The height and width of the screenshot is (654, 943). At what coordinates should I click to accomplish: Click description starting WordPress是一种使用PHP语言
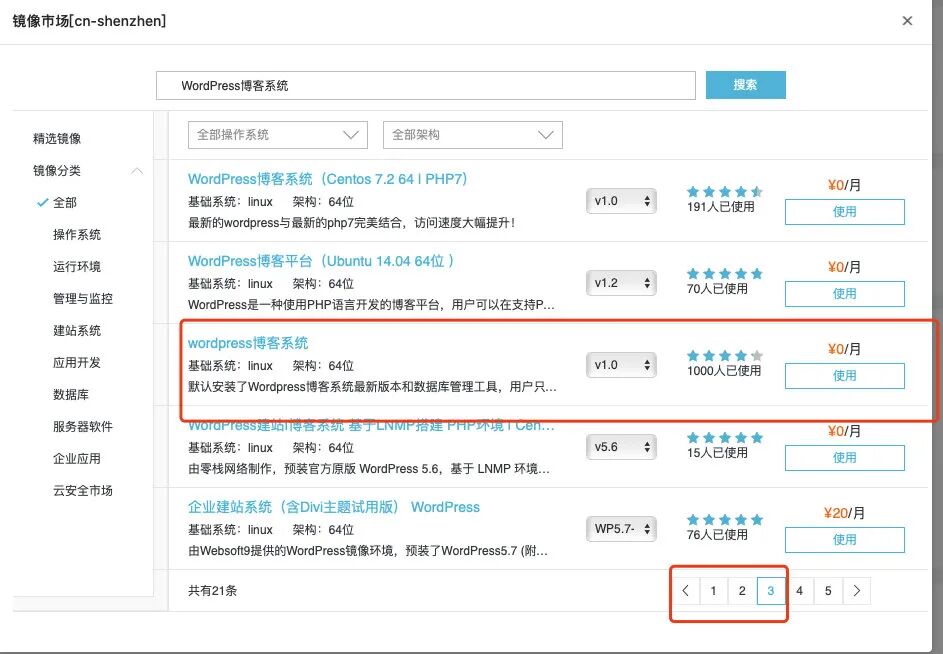click(371, 304)
